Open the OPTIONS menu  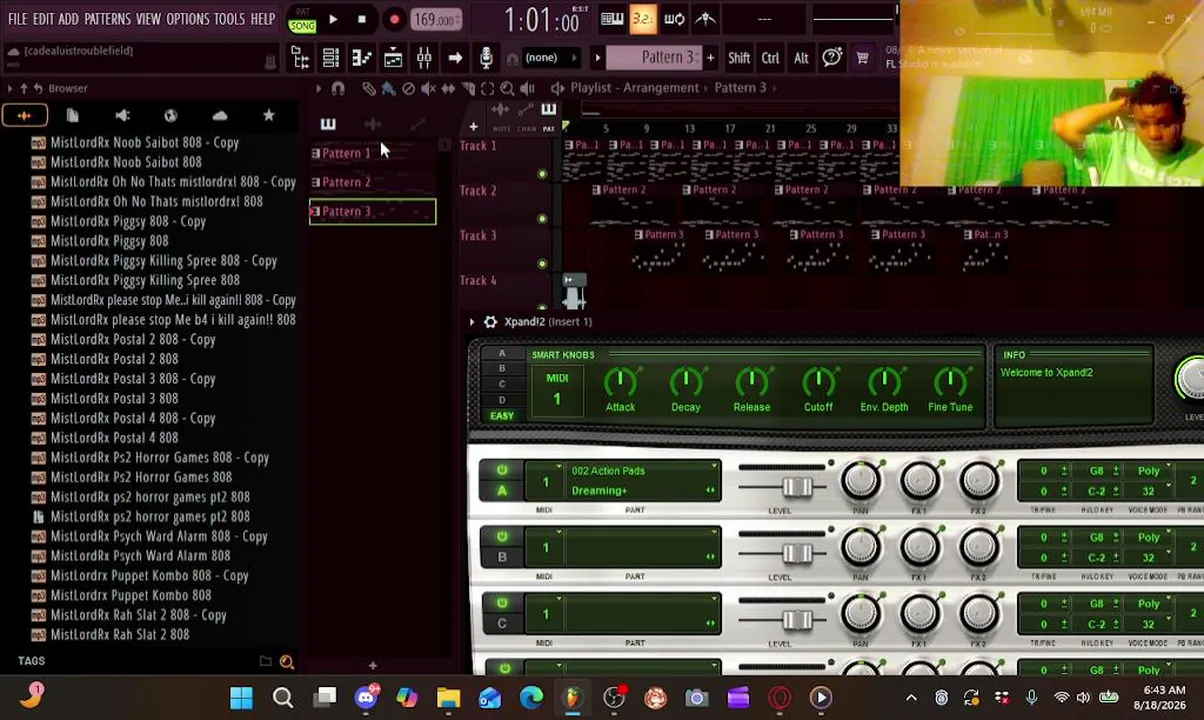pyautogui.click(x=188, y=19)
